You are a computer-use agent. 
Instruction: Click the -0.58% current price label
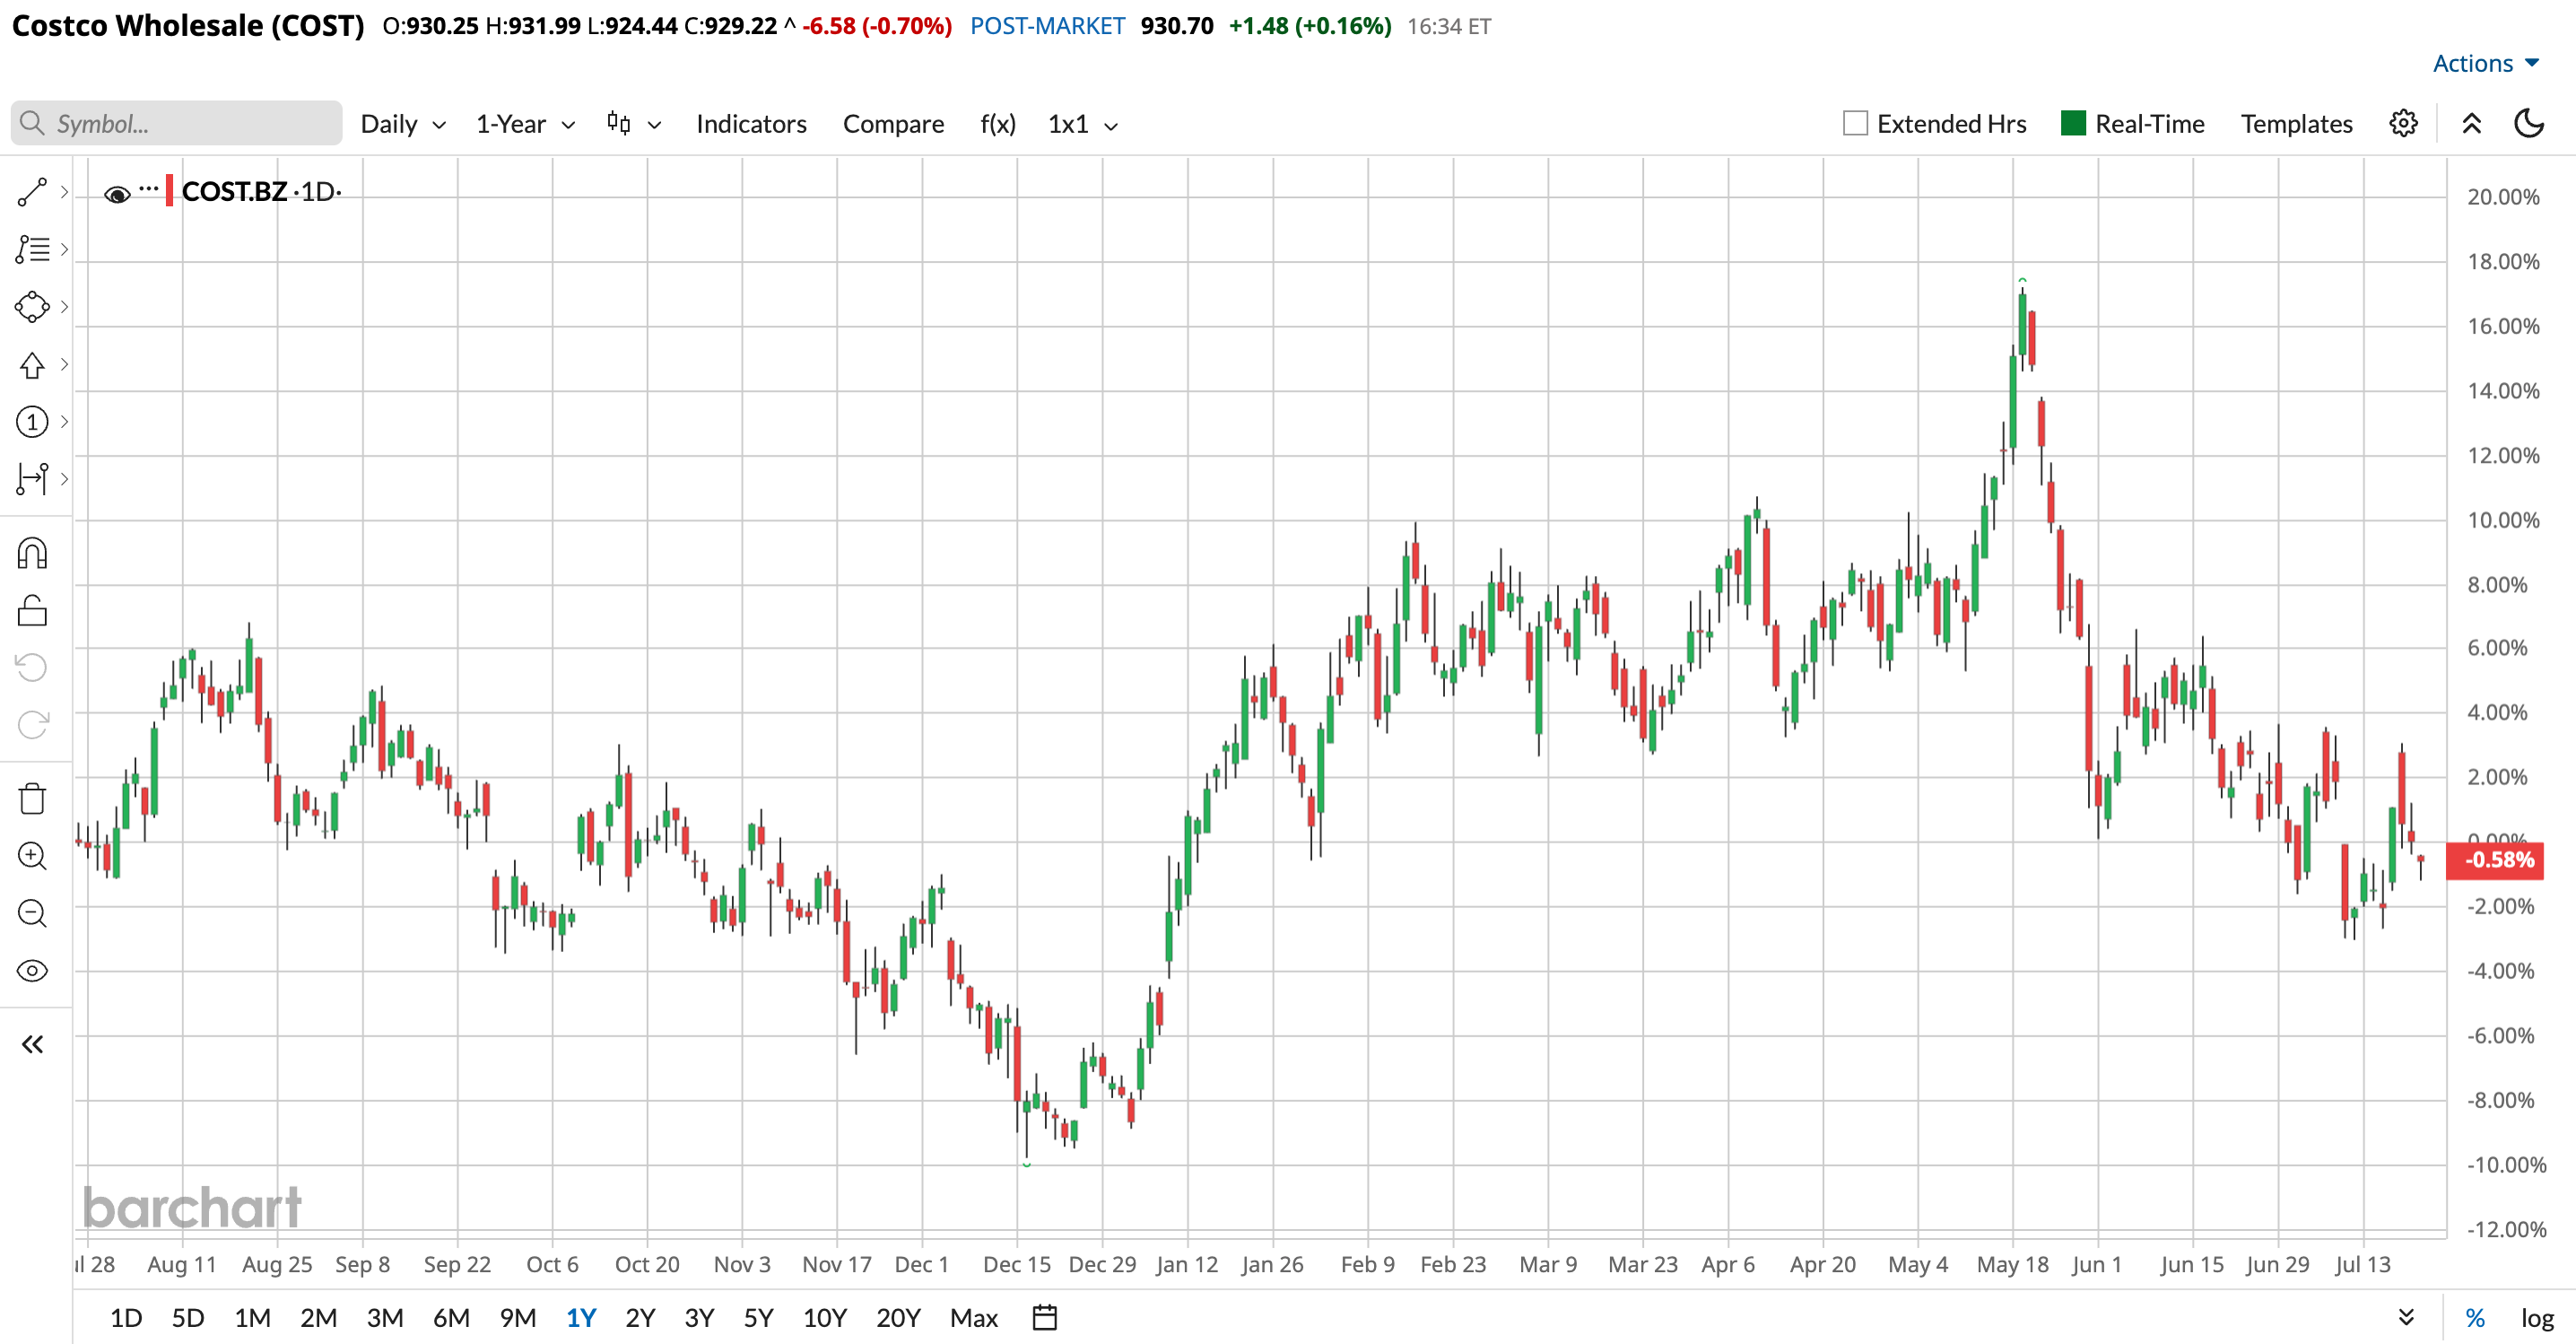tap(2497, 860)
